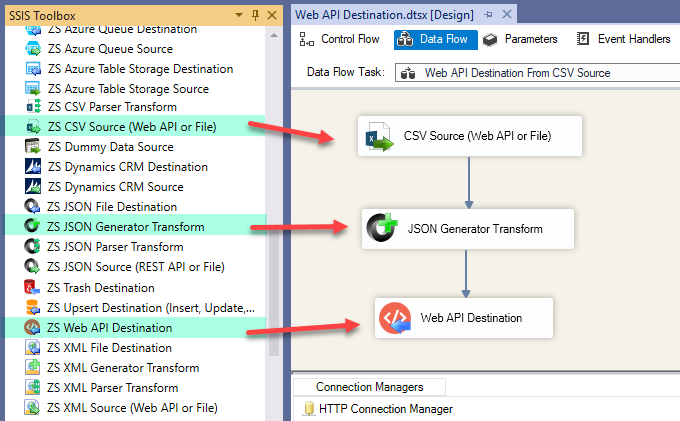Click the ZS Azure Table Storage Source icon
This screenshot has height=421, width=680.
(33, 88)
